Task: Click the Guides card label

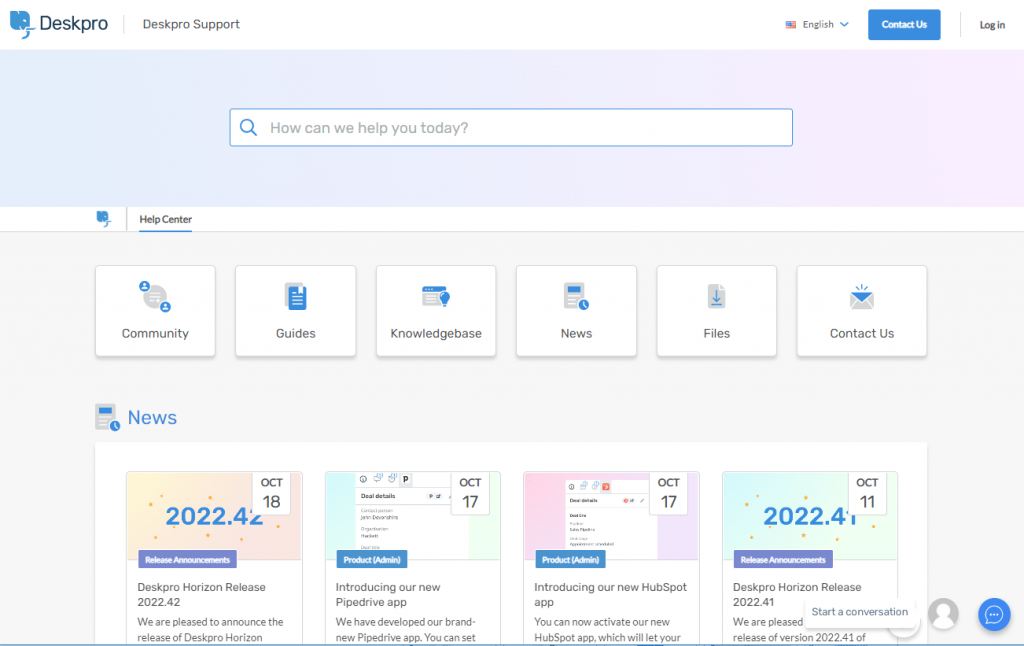Action: pos(296,333)
